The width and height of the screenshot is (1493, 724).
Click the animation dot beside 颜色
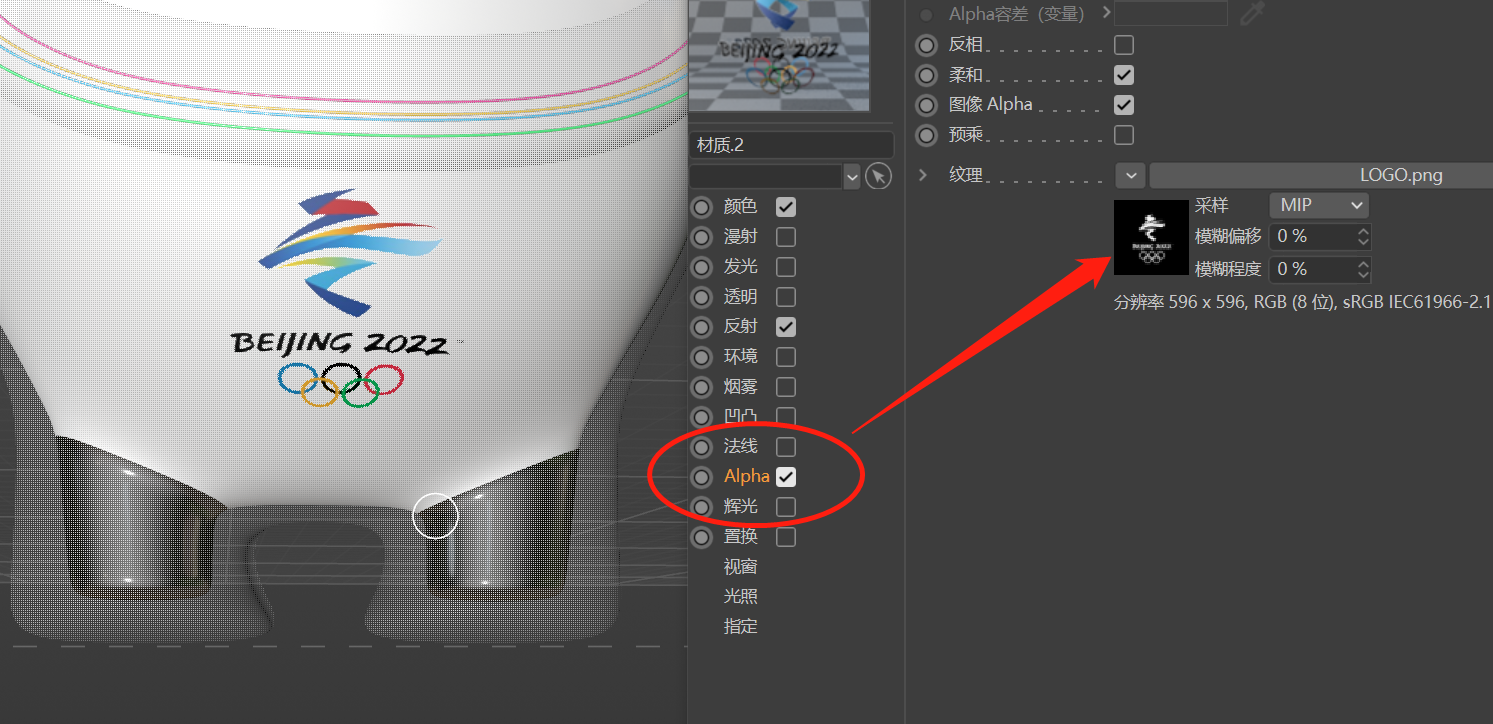(x=703, y=207)
